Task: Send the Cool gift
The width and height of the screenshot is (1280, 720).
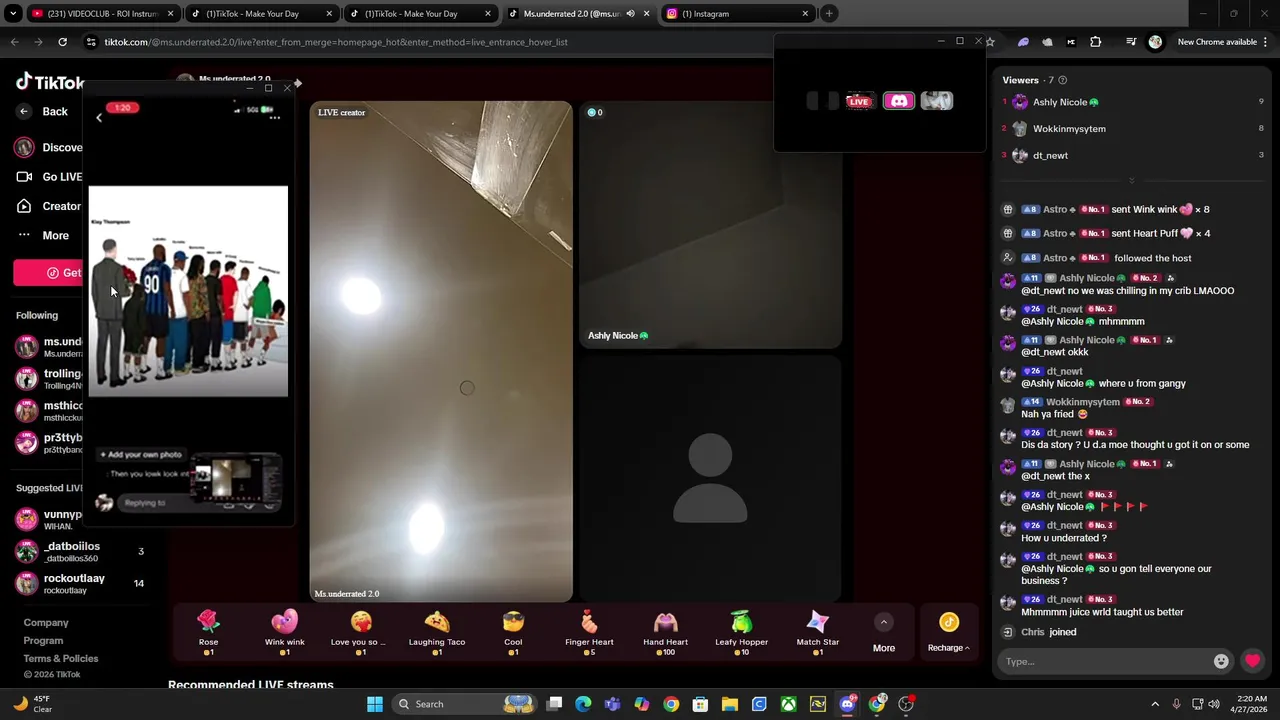Action: (513, 632)
